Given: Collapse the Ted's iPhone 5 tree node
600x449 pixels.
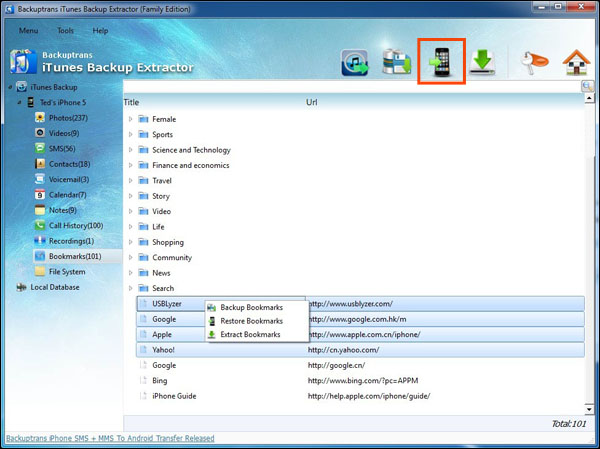Looking at the screenshot, I should click(20, 103).
